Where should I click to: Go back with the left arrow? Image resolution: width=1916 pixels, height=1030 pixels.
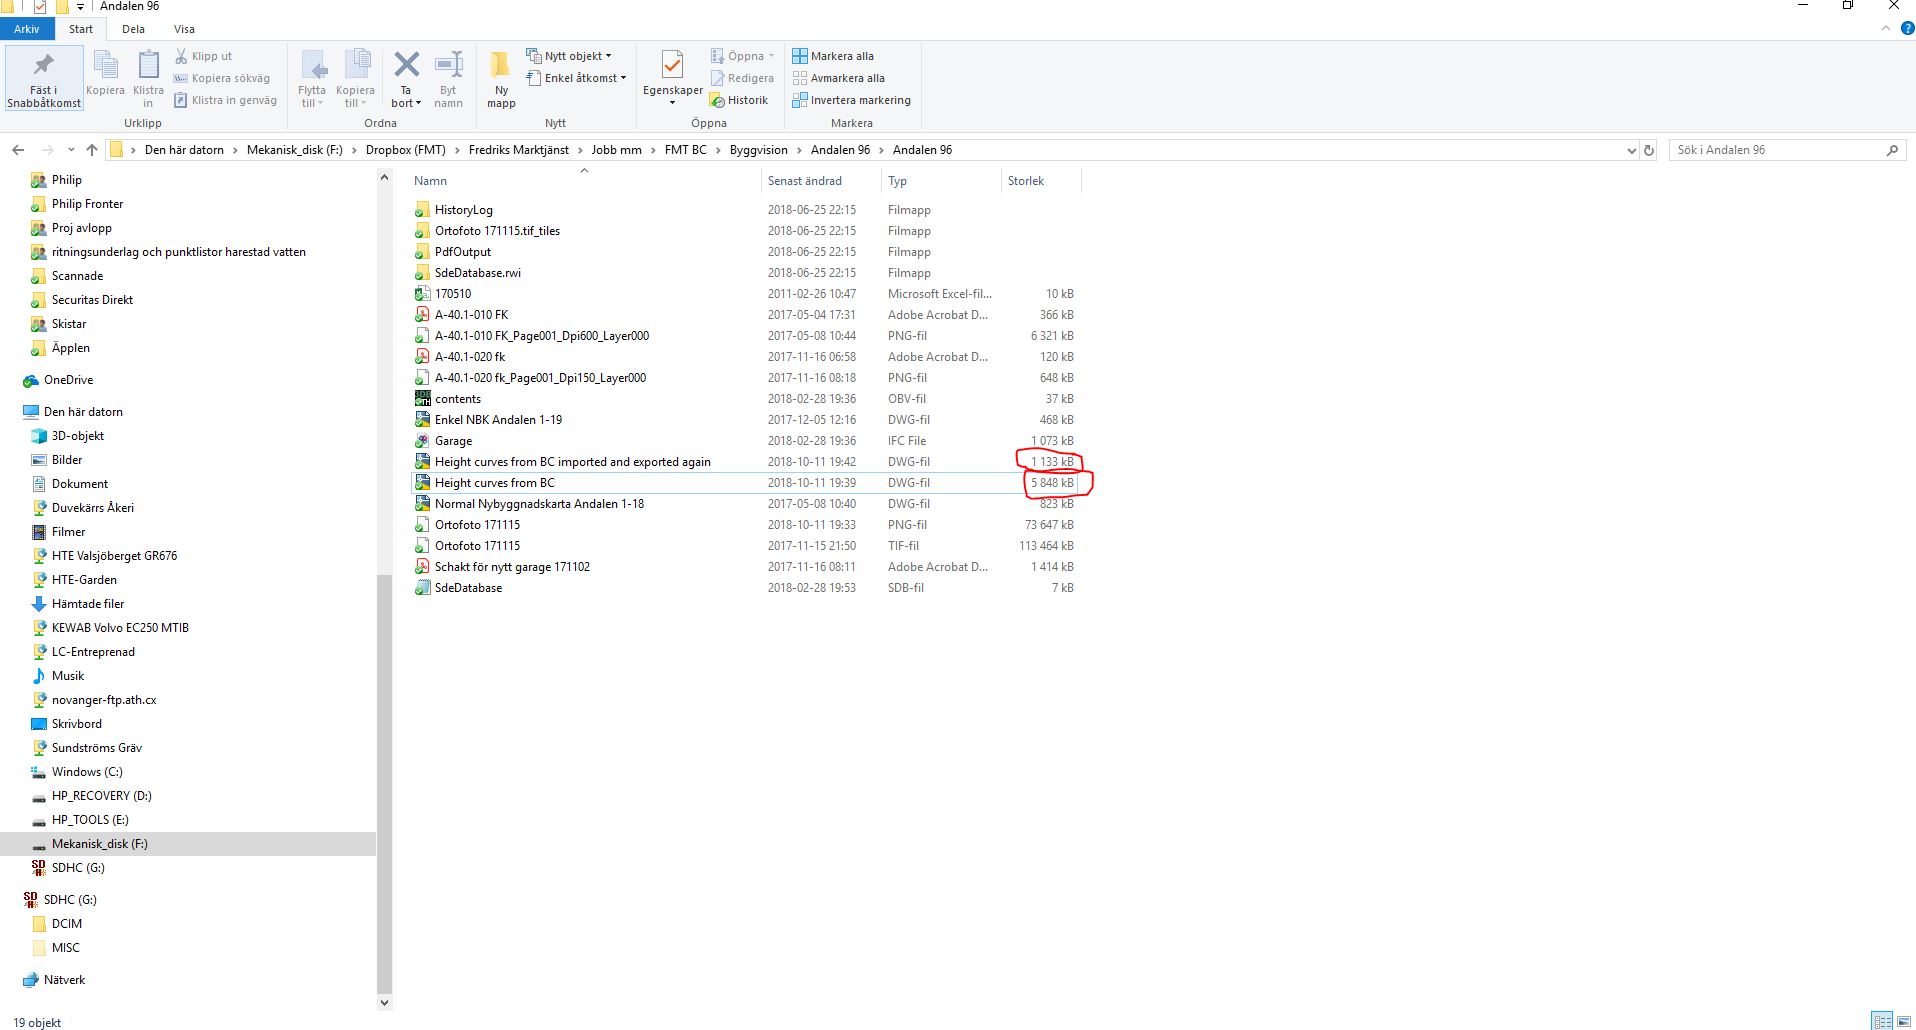point(18,150)
